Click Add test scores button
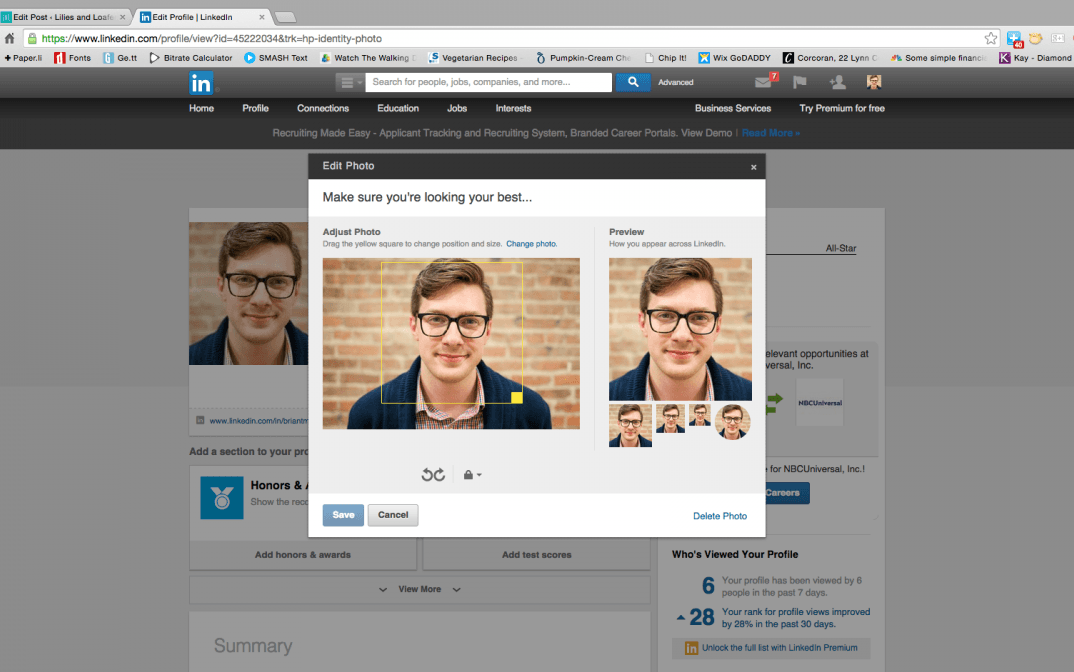 (536, 555)
